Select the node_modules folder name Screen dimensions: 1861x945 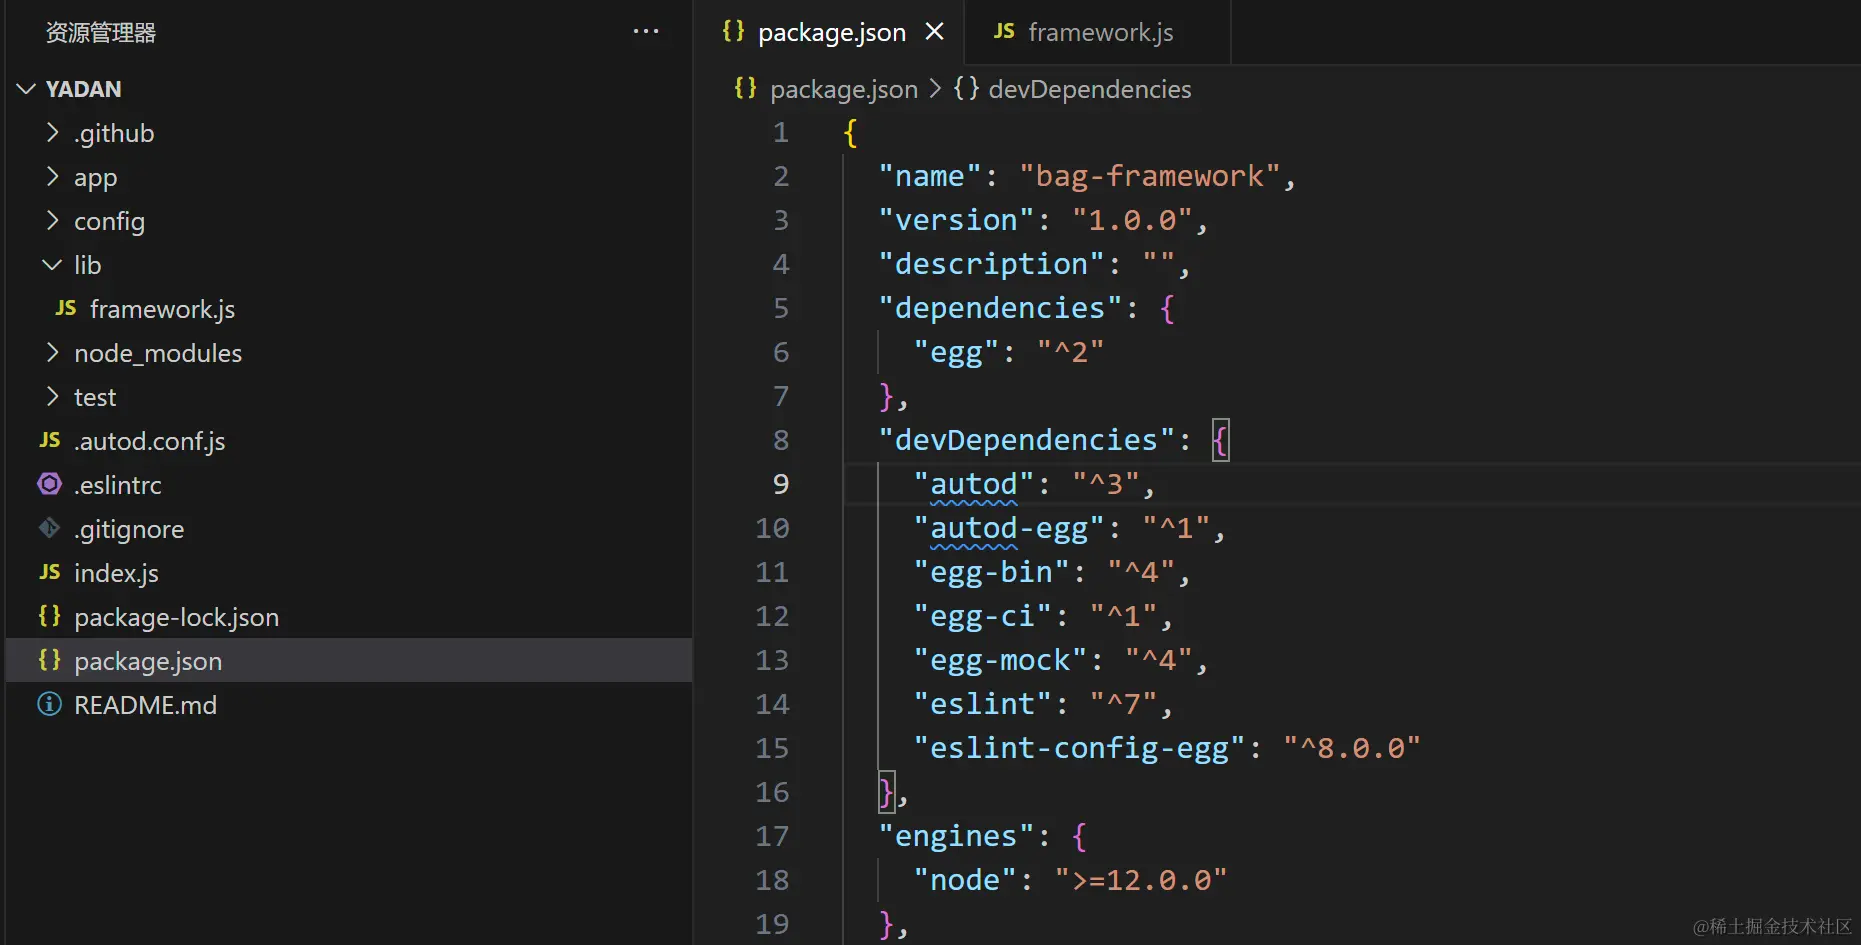click(158, 353)
